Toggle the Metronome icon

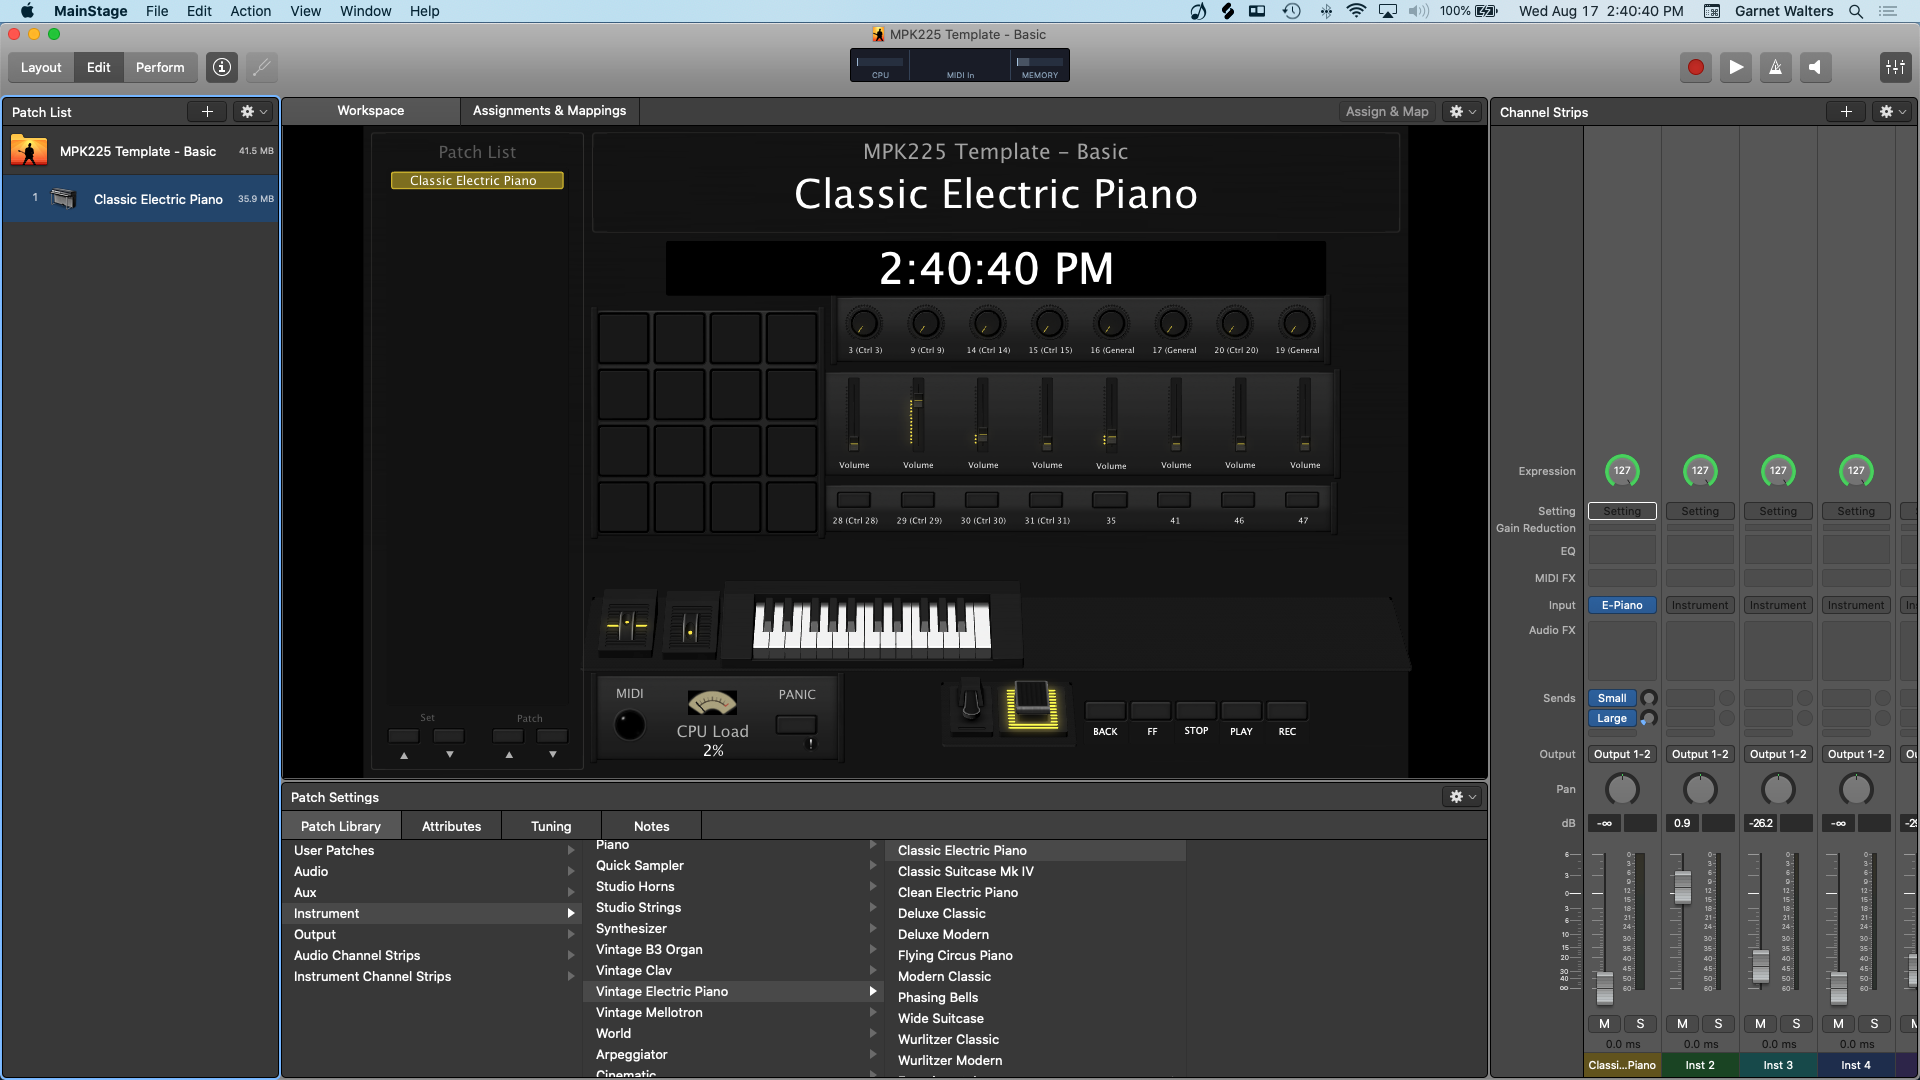[1775, 67]
